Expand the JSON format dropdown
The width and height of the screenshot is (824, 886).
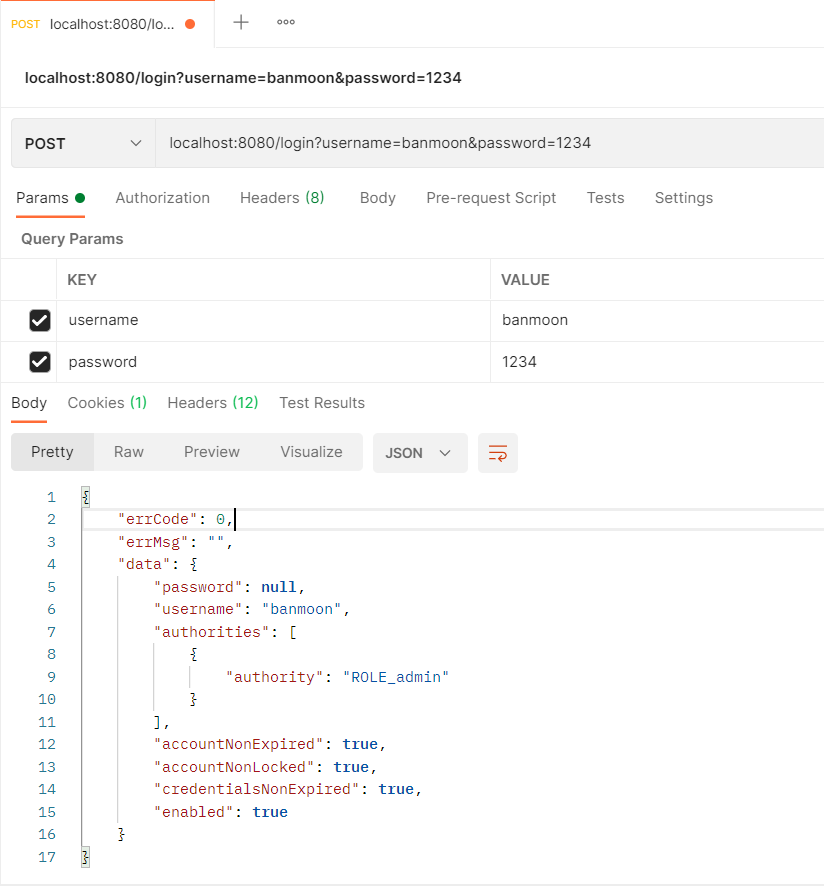click(419, 453)
